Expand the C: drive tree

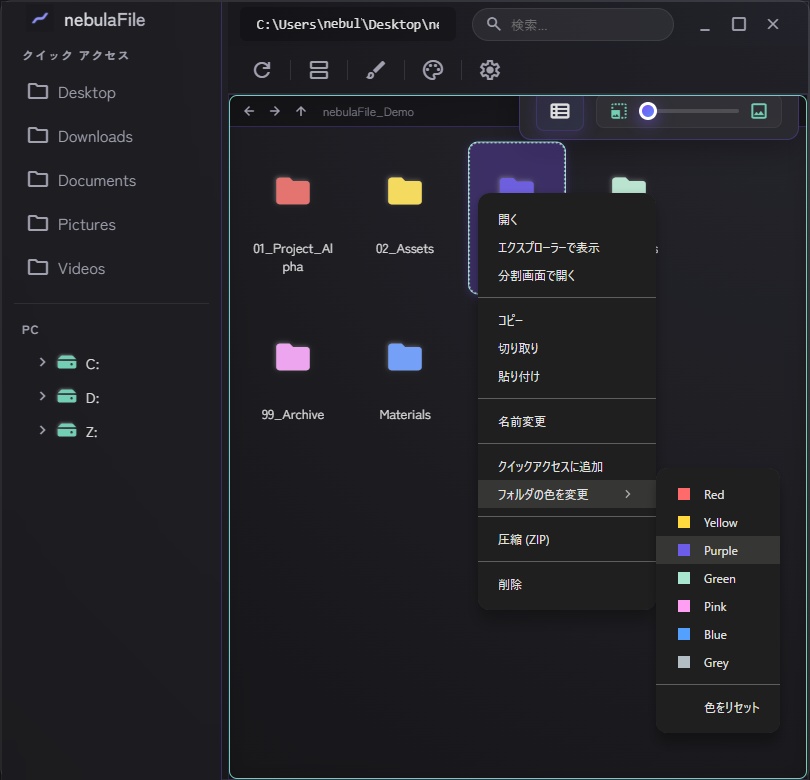click(42, 363)
